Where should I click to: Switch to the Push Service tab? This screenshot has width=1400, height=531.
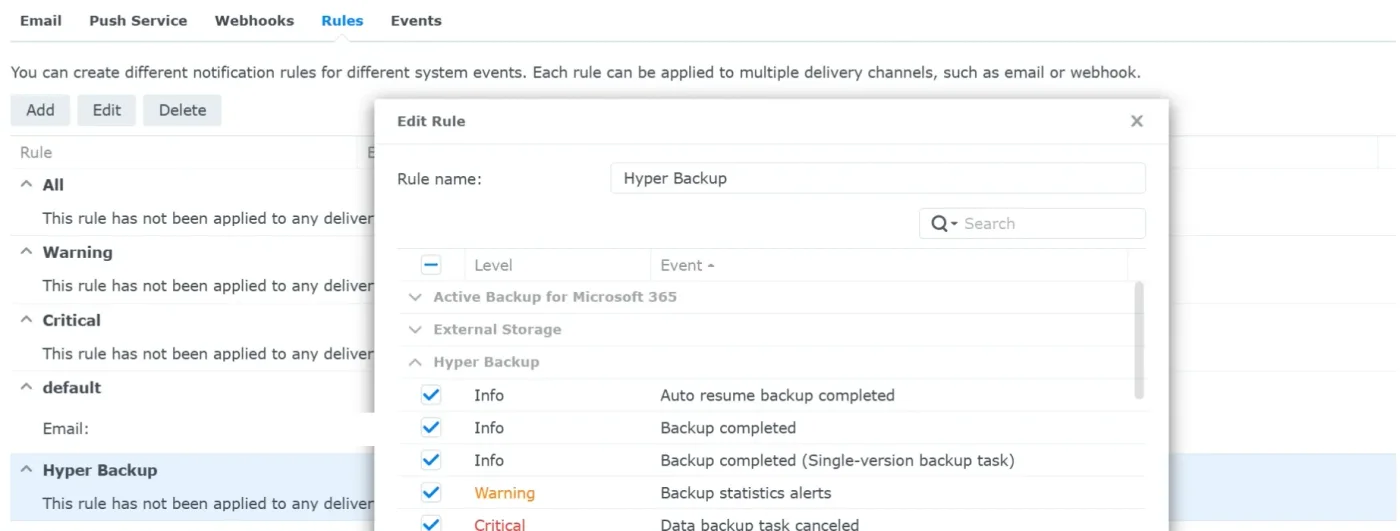point(138,20)
